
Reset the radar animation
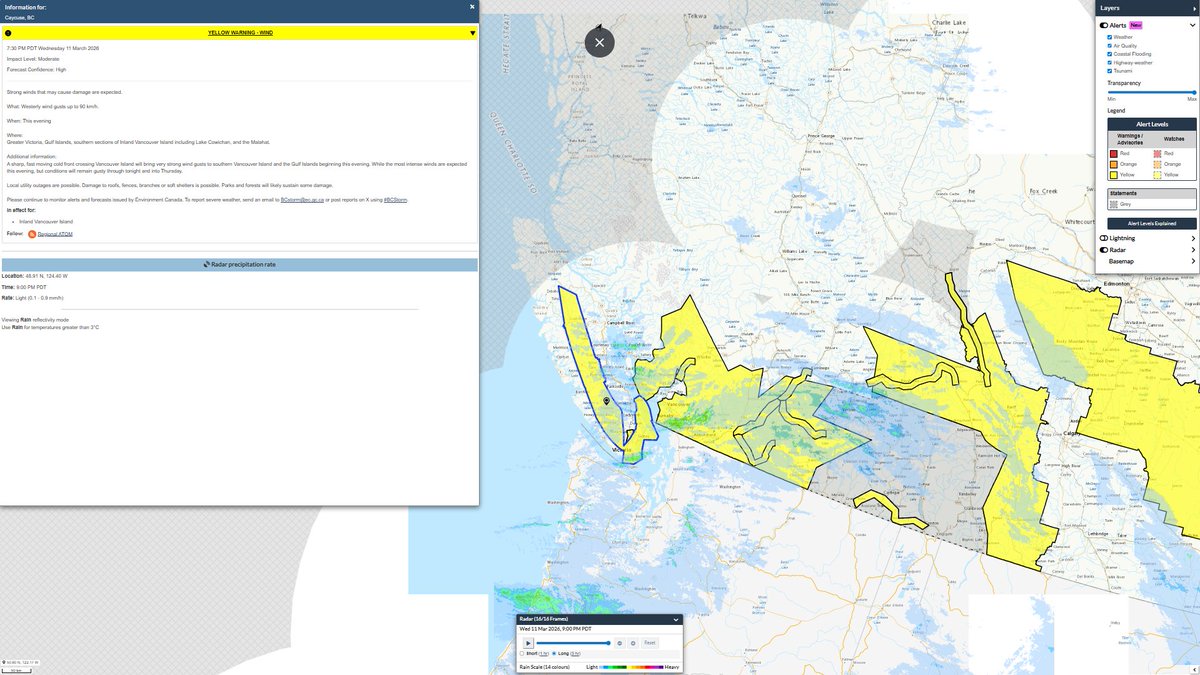[650, 643]
